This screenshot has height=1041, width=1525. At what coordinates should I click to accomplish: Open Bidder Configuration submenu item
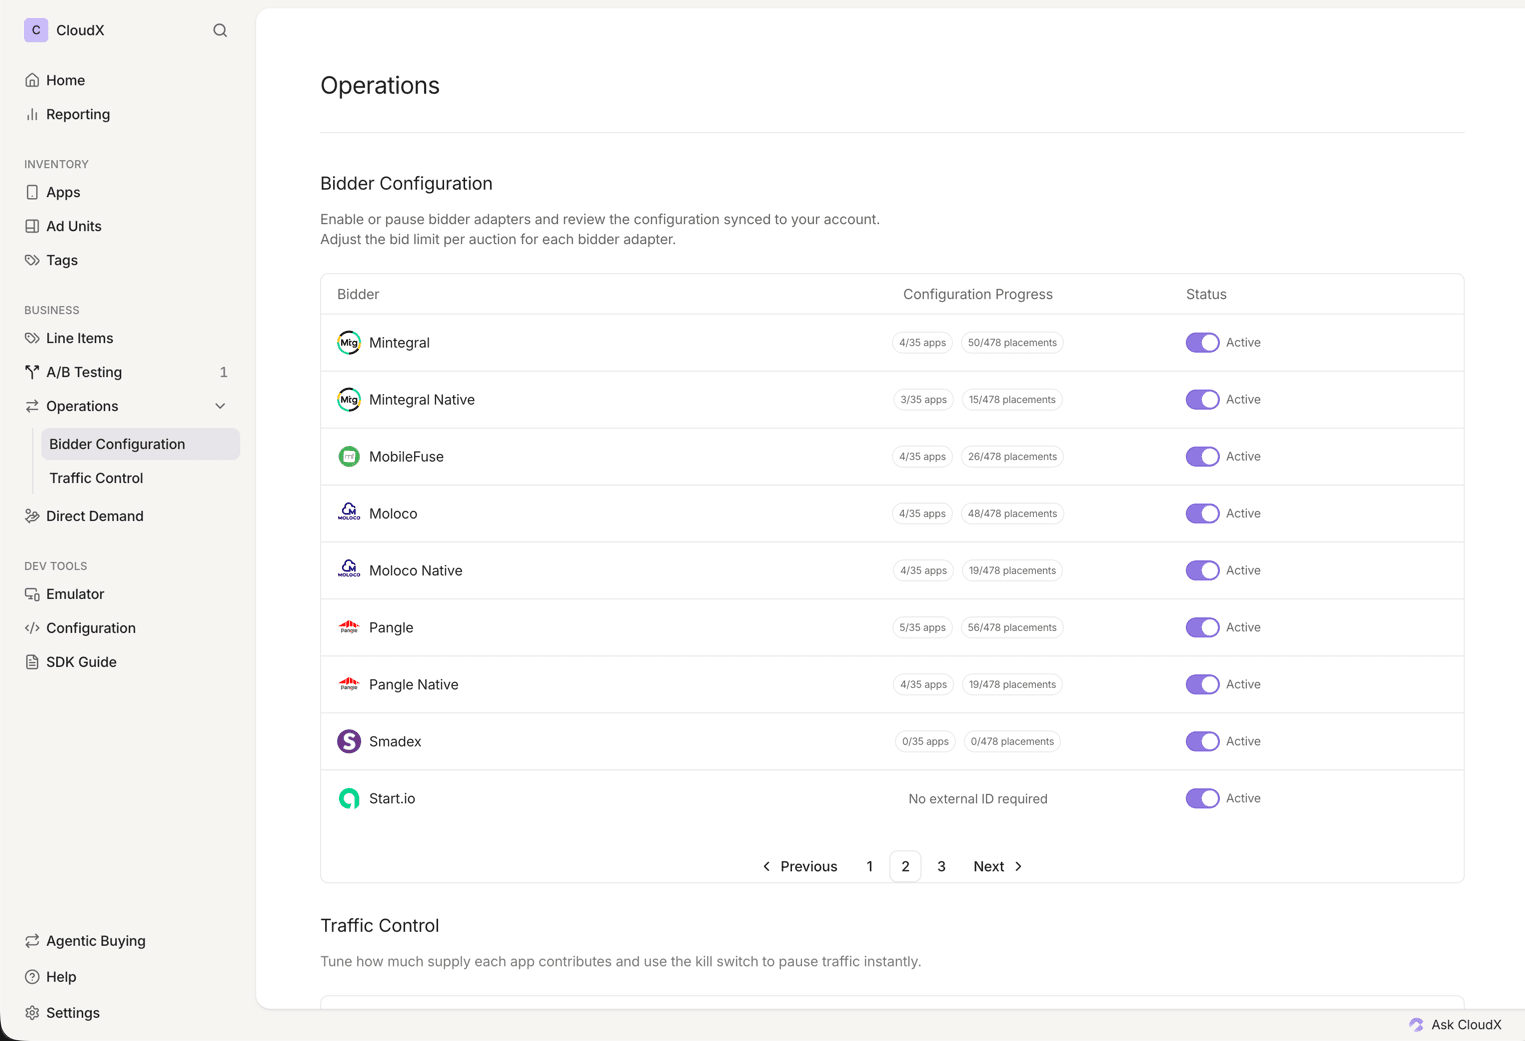pos(140,444)
